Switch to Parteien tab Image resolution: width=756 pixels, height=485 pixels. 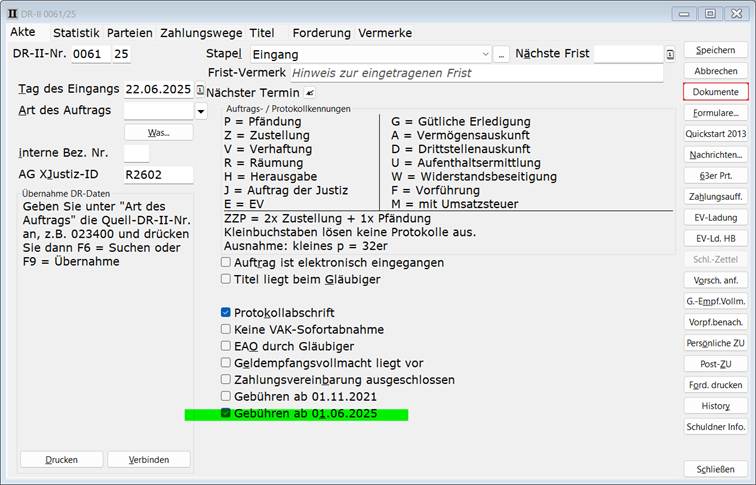[x=130, y=33]
